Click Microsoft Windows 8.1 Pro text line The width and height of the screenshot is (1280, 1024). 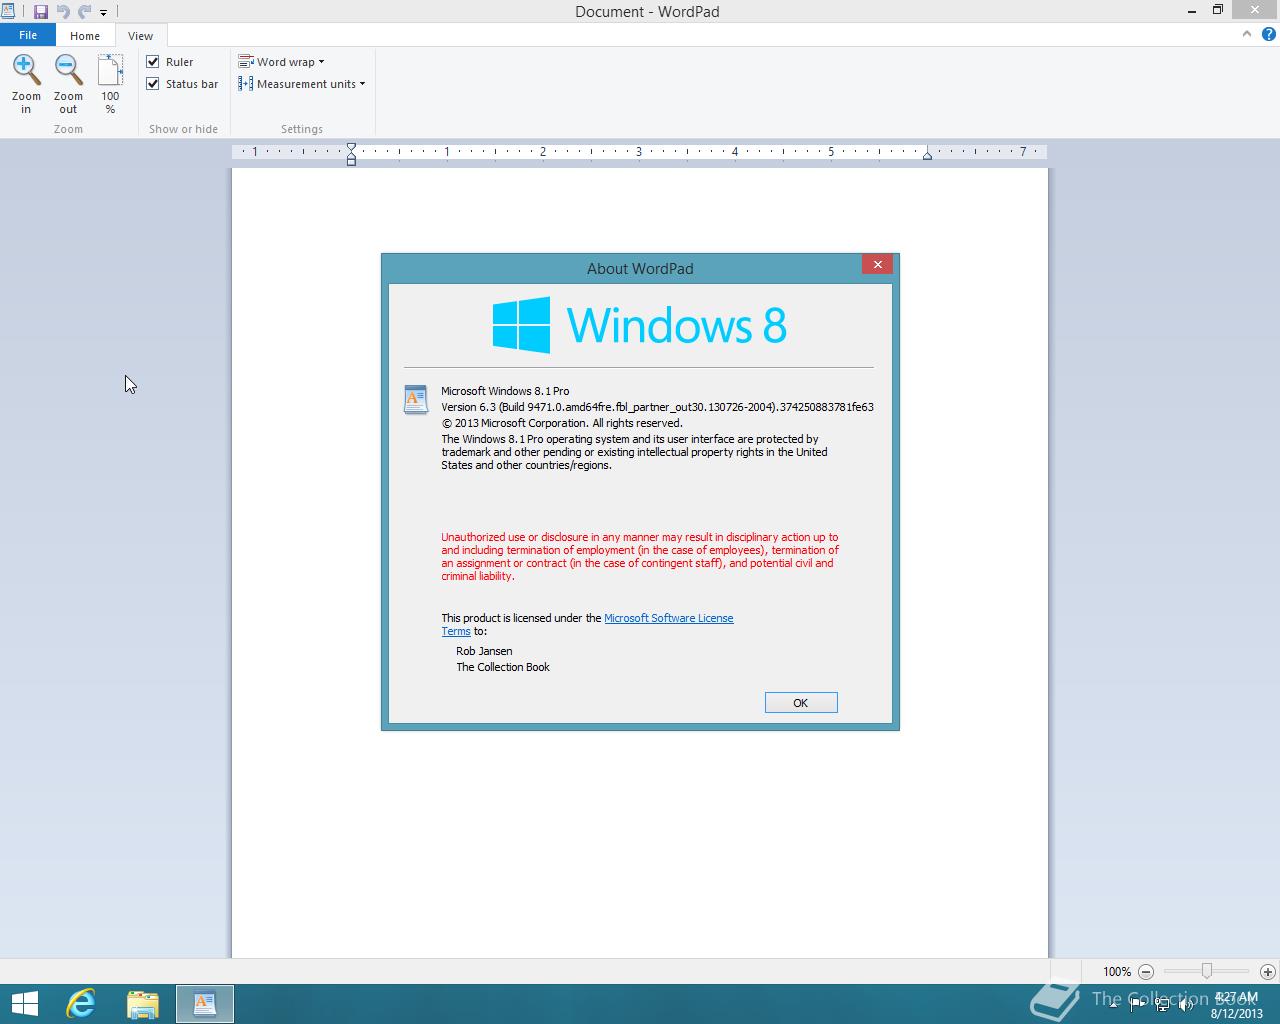tap(505, 391)
